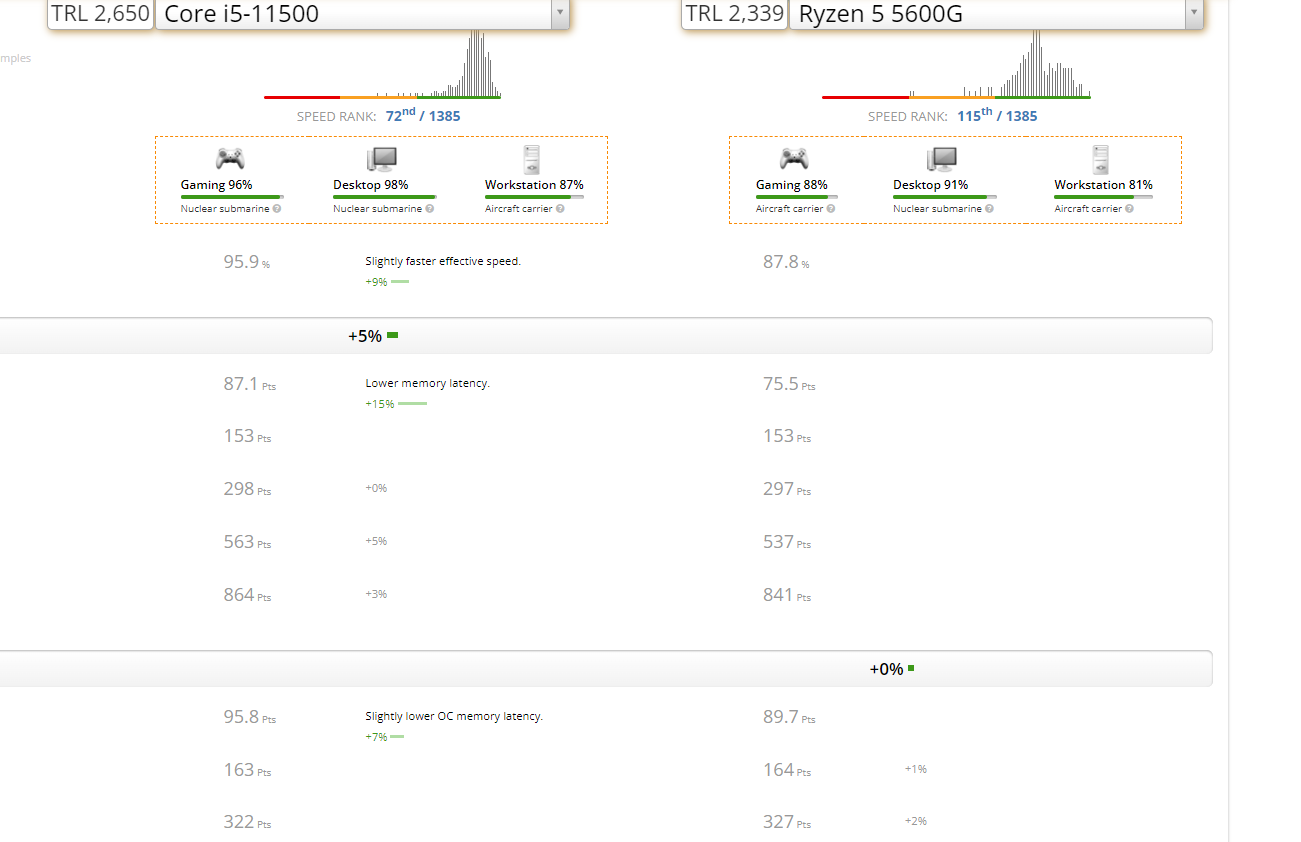The width and height of the screenshot is (1301, 842).
Task: Click the Core i5-11500 model selector field
Action: [x=363, y=14]
